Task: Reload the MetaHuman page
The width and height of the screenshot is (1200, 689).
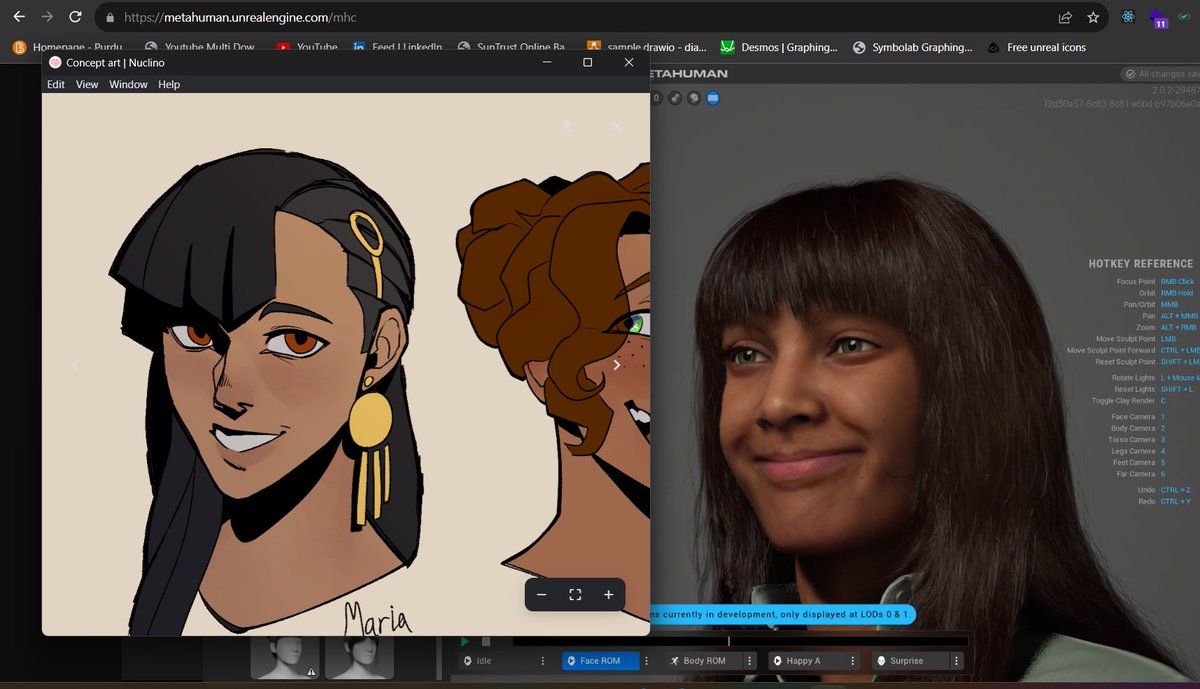Action: (75, 18)
